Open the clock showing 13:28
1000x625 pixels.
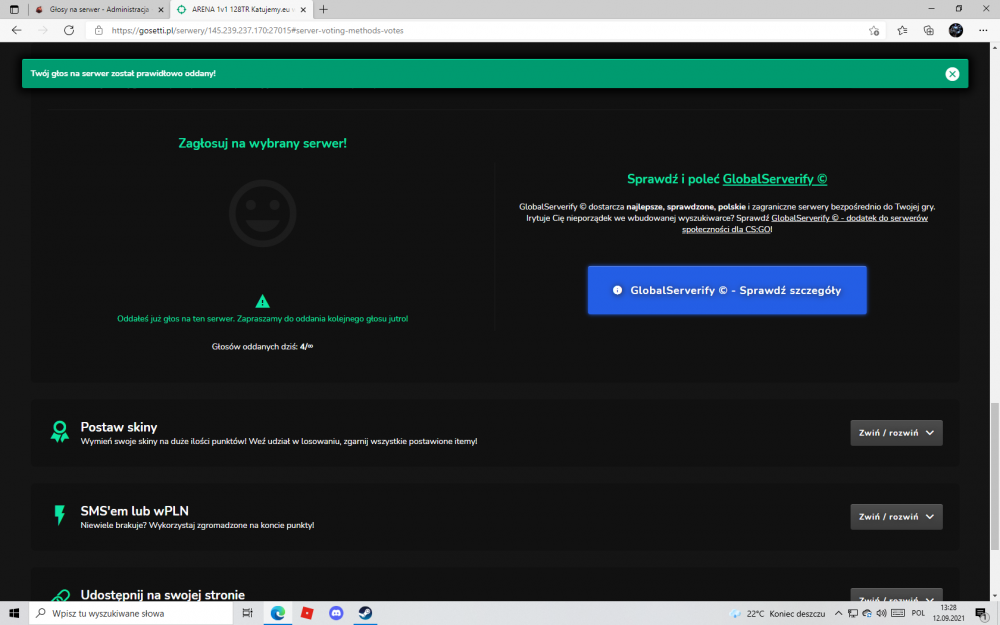pyautogui.click(x=948, y=613)
